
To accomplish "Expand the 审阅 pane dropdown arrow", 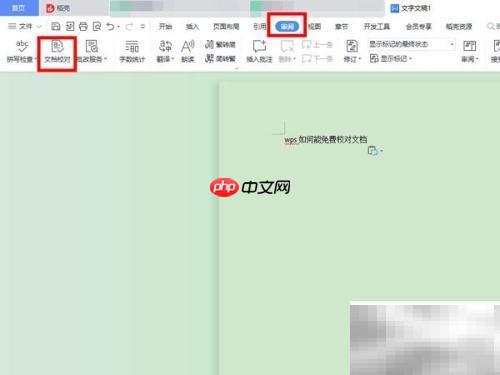I will (x=477, y=59).
